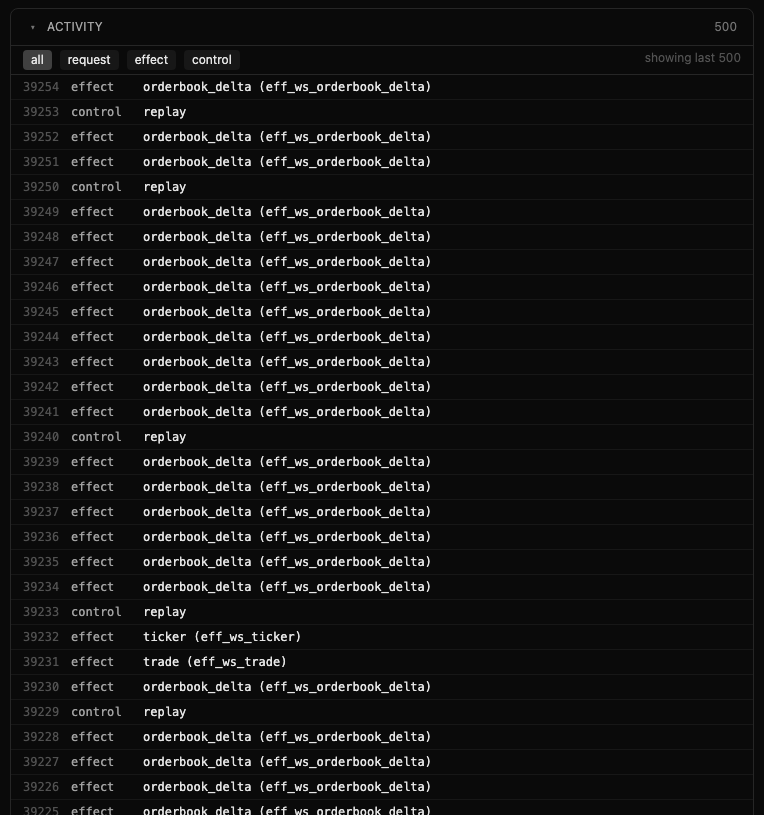Open event 39227 orderbook_delta row
Viewport: 764px width, 815px height.
pyautogui.click(x=382, y=761)
